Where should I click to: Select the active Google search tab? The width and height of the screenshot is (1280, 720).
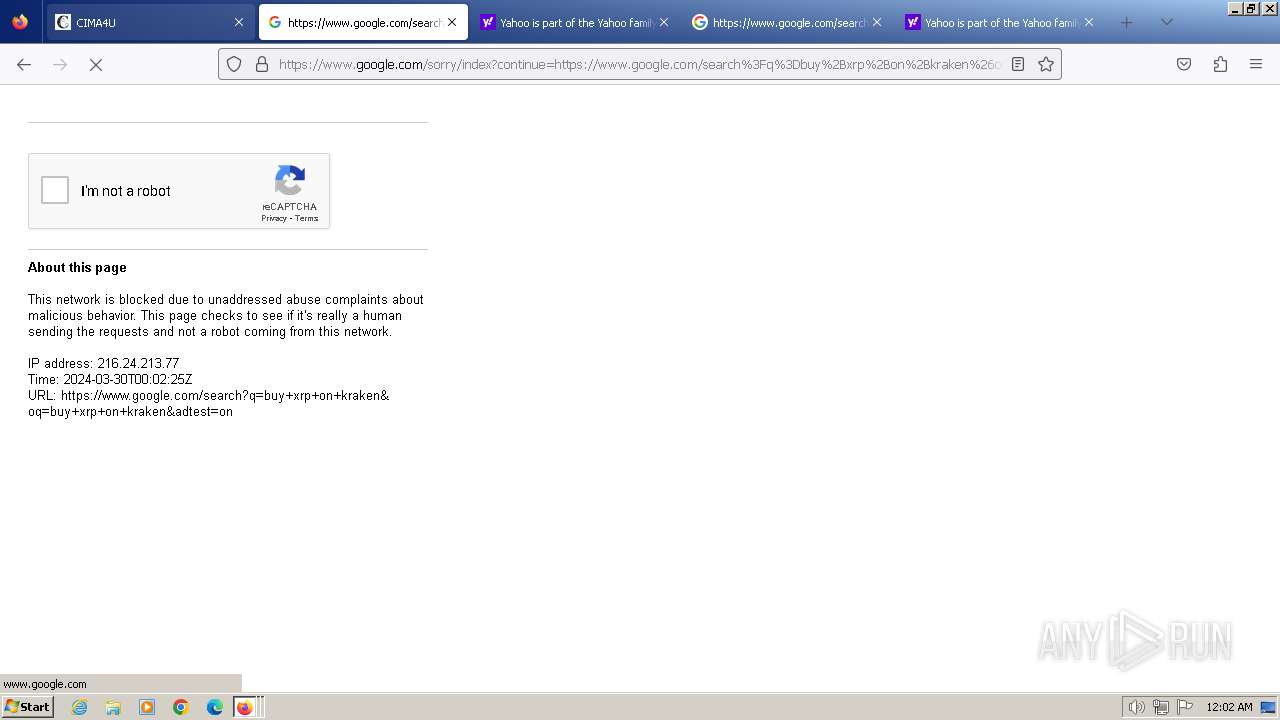coord(363,22)
